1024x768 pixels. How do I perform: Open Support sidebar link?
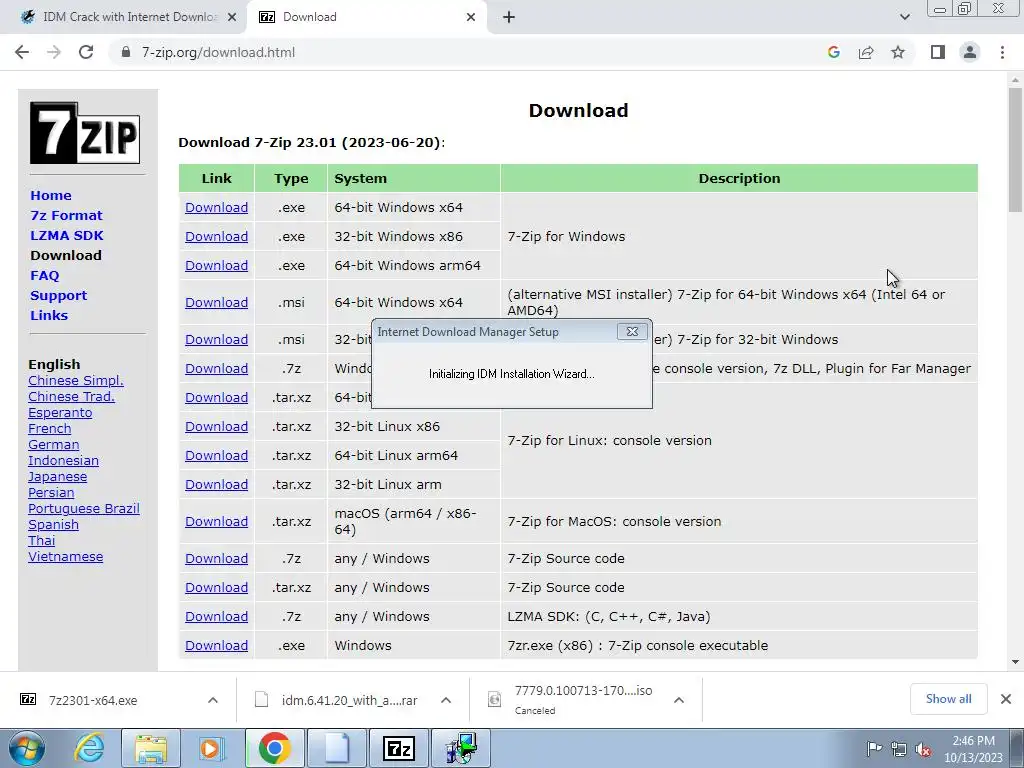tap(58, 295)
